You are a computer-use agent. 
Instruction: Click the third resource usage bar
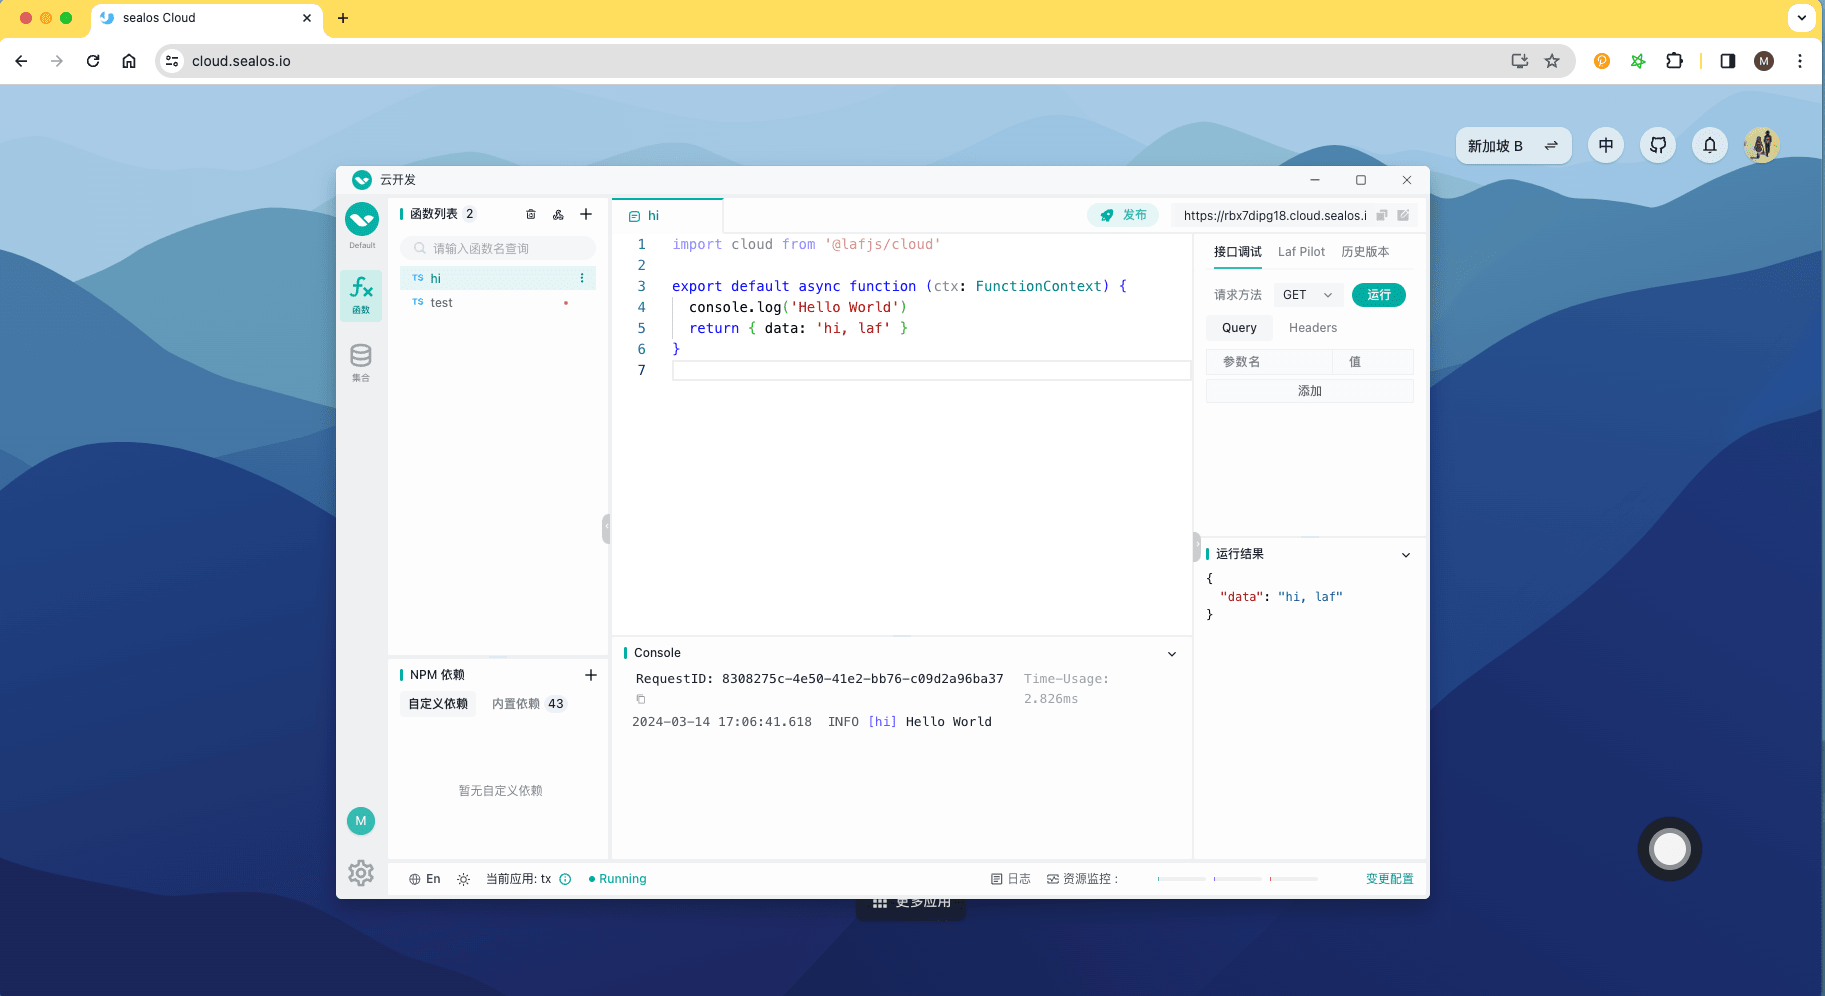pos(1294,879)
